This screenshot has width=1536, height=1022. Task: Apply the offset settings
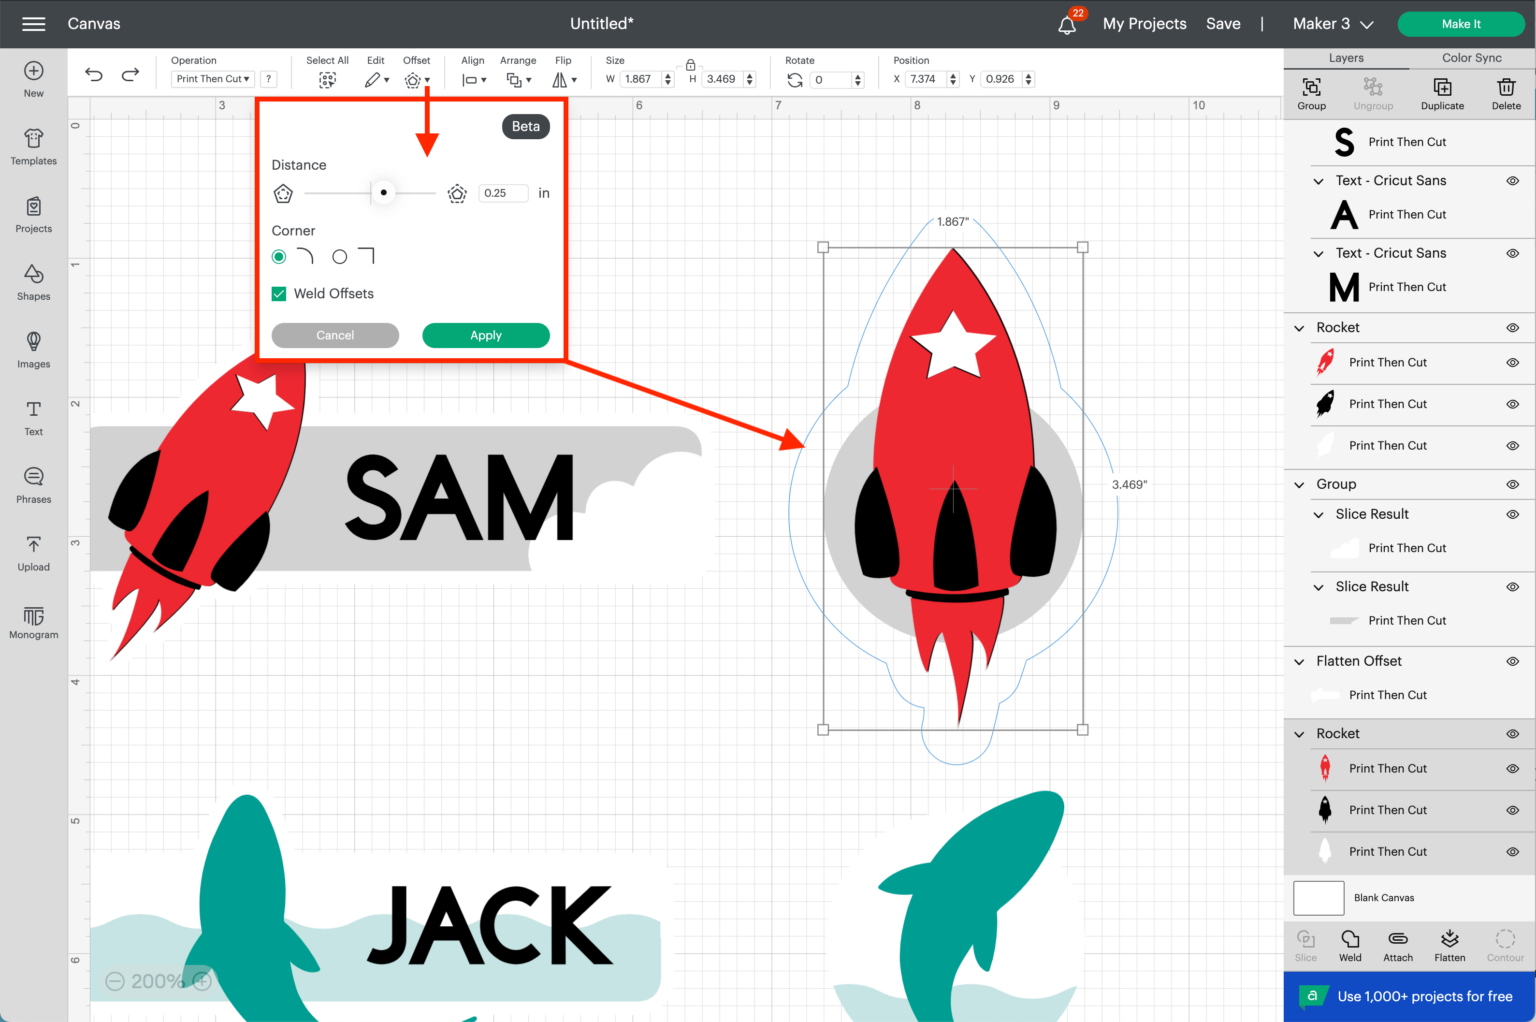tap(486, 336)
